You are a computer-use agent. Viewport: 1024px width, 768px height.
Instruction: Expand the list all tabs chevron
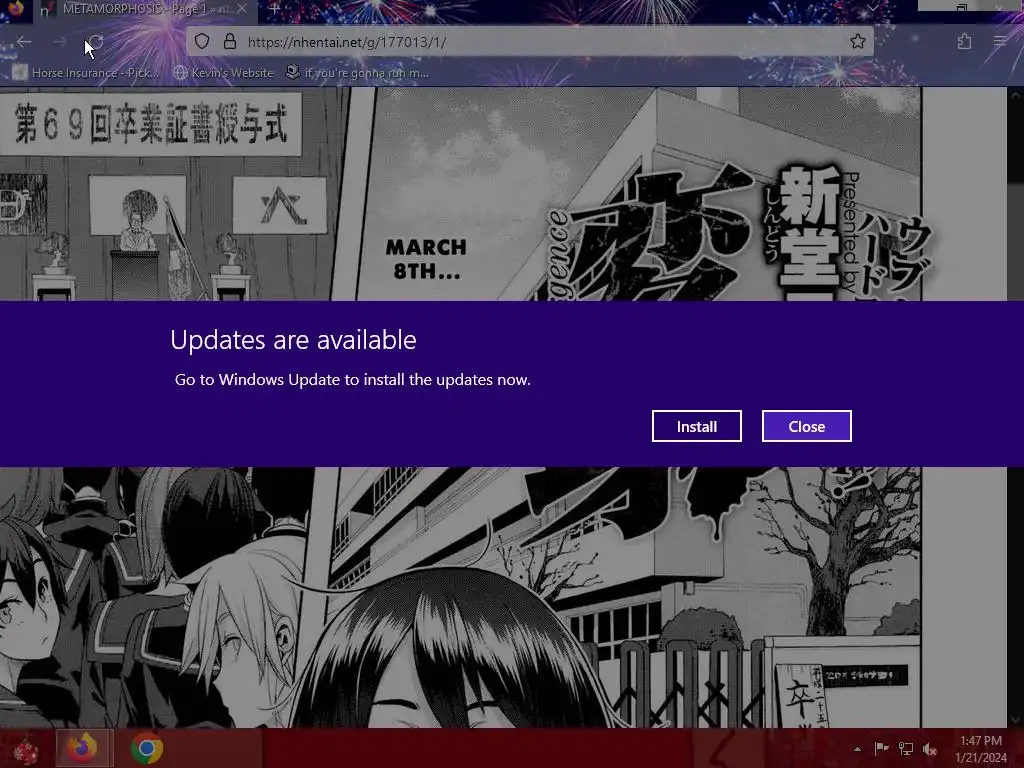click(x=873, y=8)
